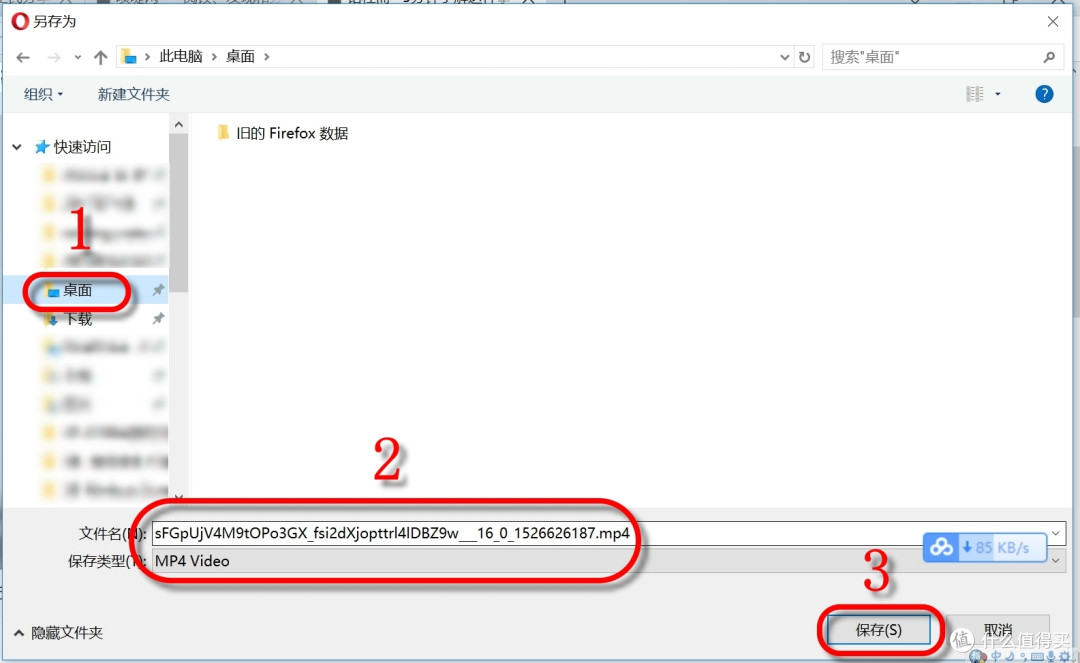Create a folder with 新建文件夹

pyautogui.click(x=133, y=94)
